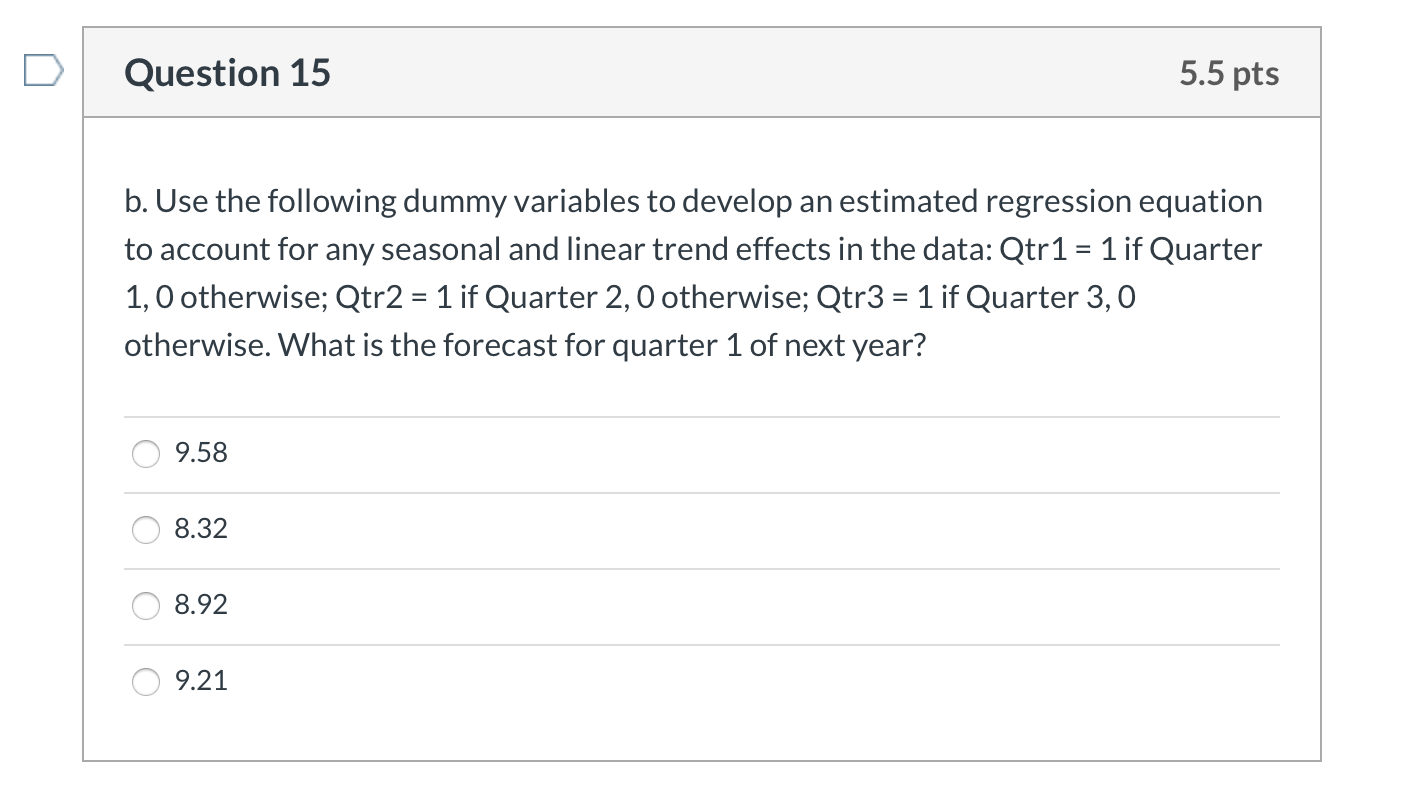The width and height of the screenshot is (1410, 788).
Task: Click the Question 15 header title
Action: (227, 72)
